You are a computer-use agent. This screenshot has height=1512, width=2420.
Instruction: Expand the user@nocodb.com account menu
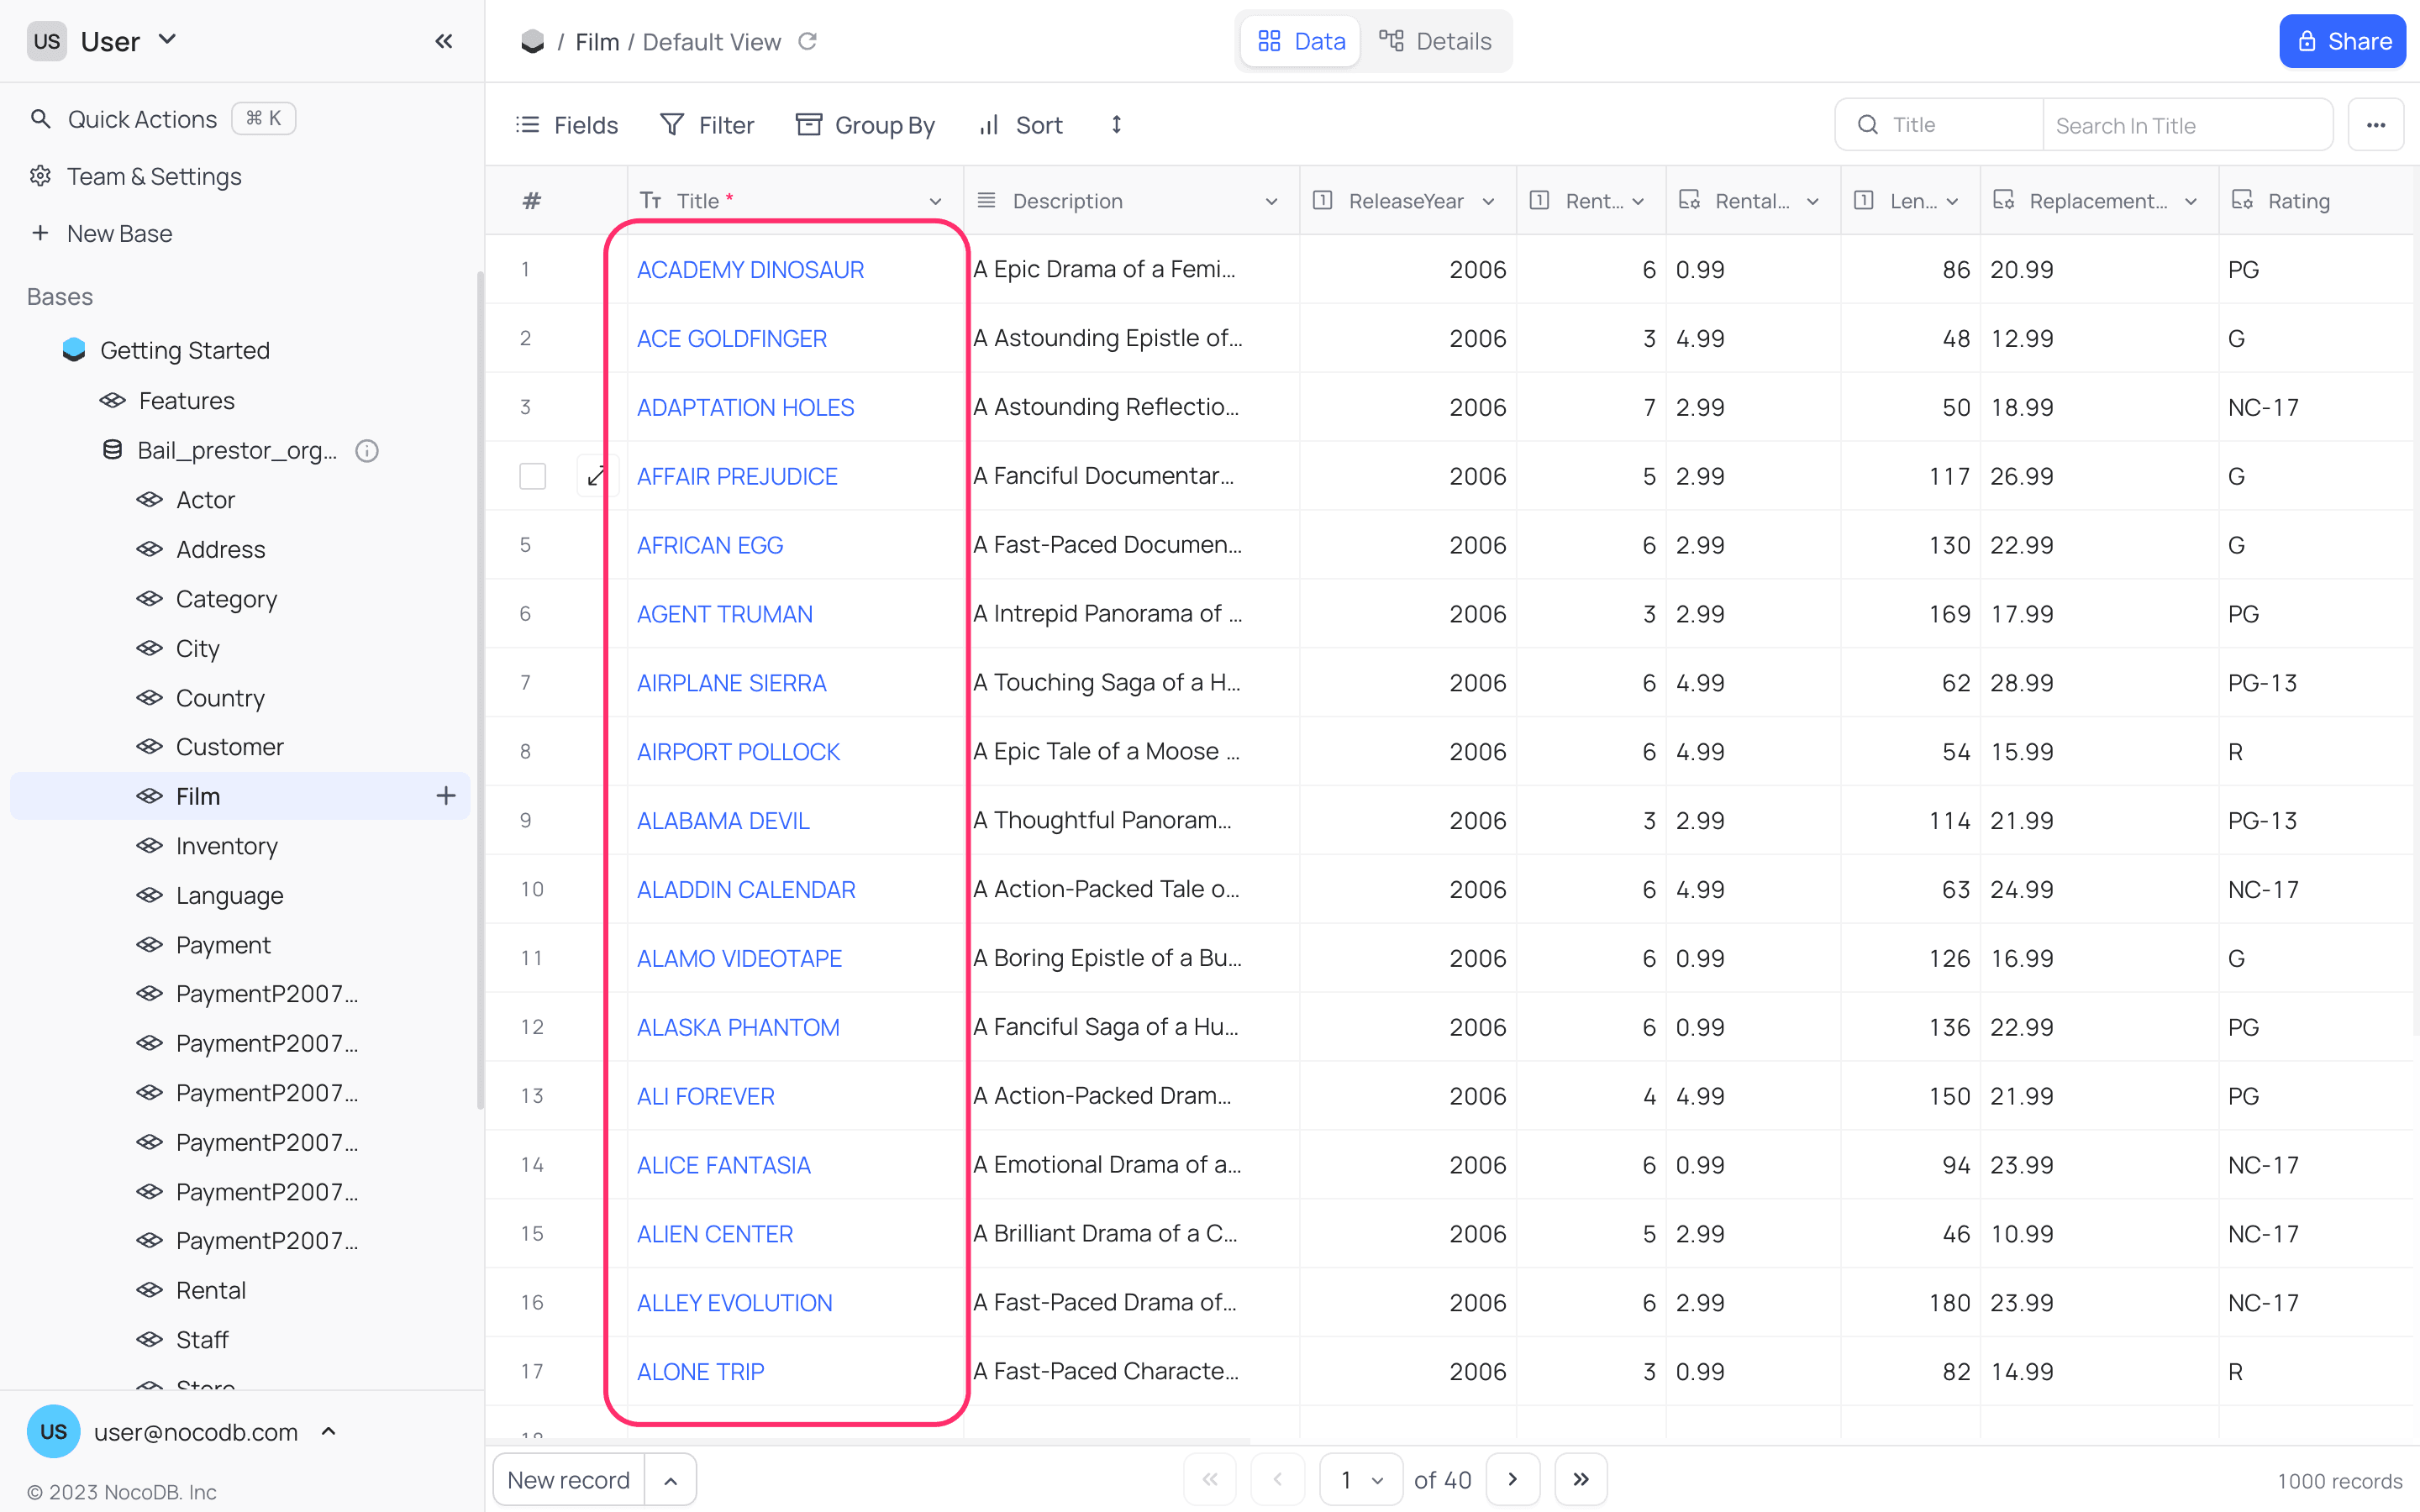coord(329,1432)
